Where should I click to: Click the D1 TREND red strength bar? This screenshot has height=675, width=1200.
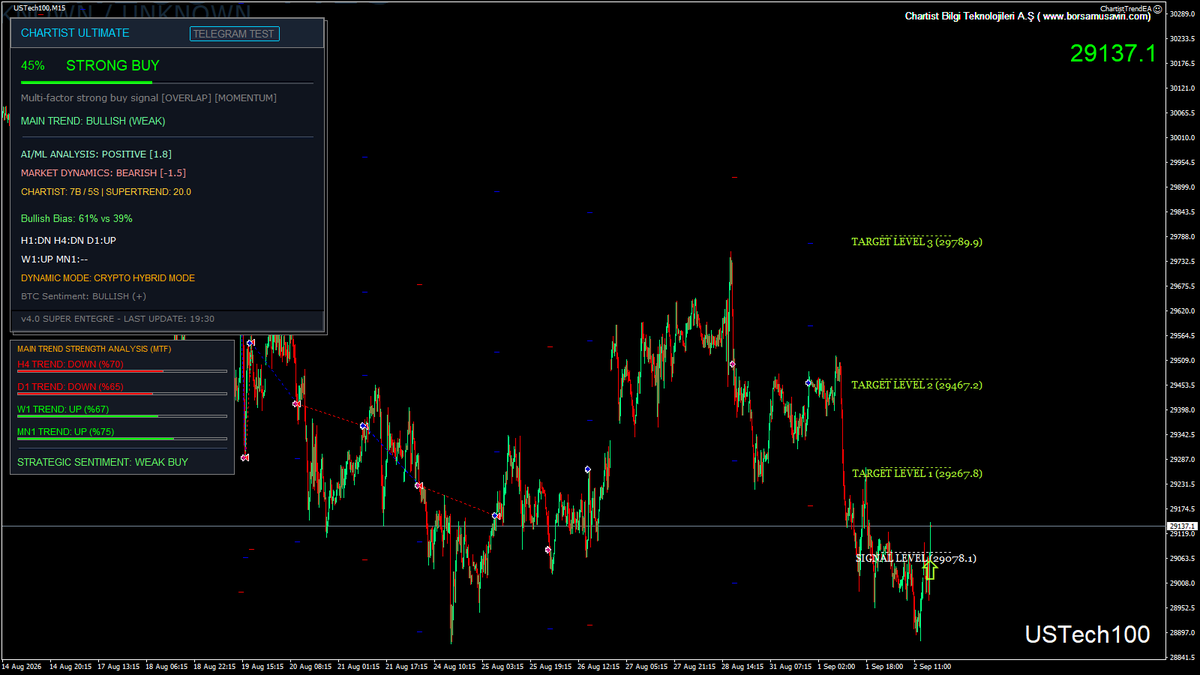pos(122,394)
